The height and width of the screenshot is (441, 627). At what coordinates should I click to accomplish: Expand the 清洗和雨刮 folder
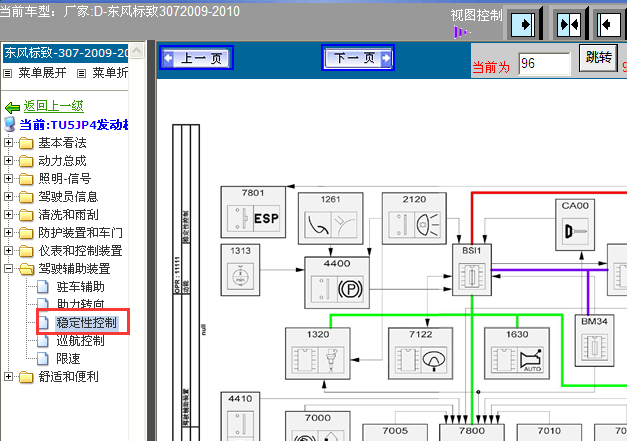[8, 214]
